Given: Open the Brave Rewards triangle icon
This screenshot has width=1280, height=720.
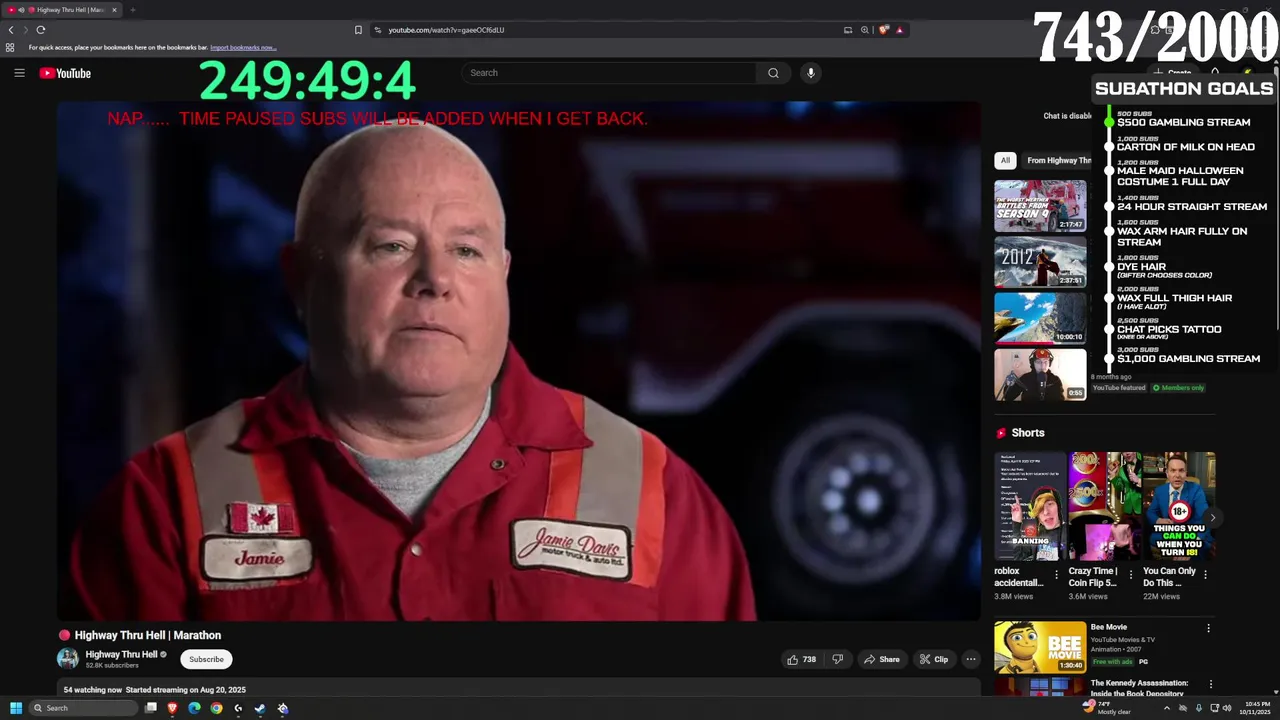Looking at the screenshot, I should pyautogui.click(x=899, y=30).
